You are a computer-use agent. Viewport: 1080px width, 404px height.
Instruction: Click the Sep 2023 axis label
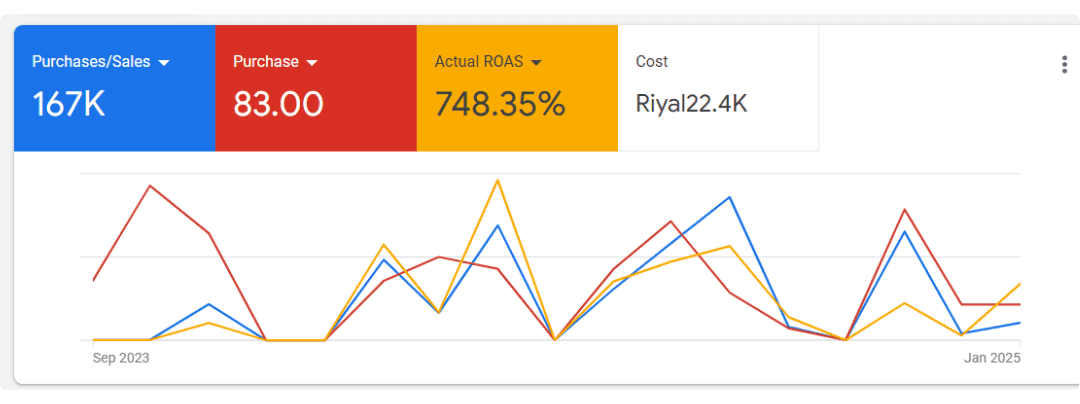121,359
